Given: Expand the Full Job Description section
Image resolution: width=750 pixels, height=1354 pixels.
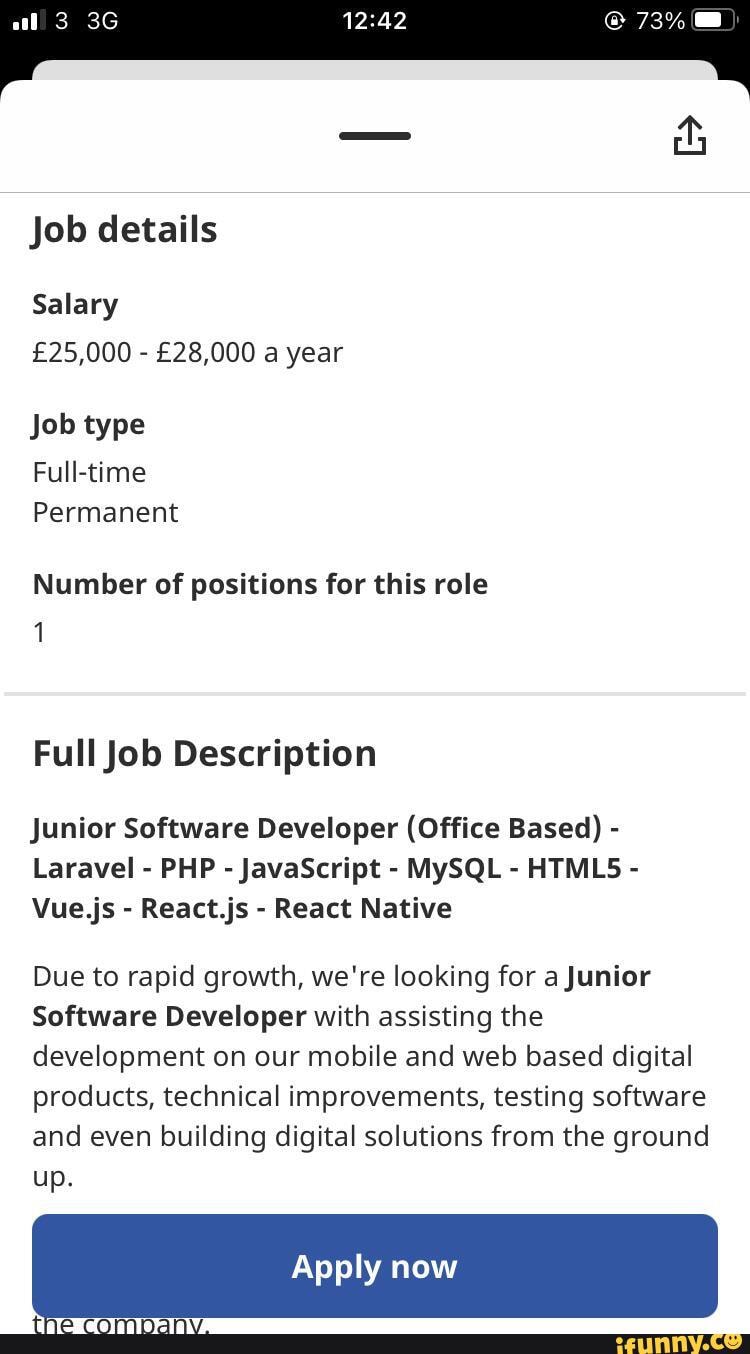Looking at the screenshot, I should click(204, 753).
